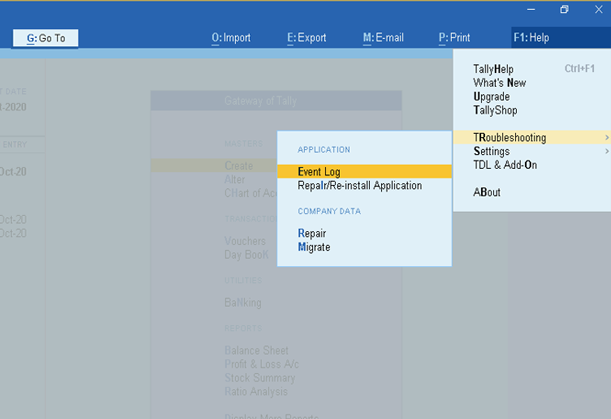
Task: Select Upgrade from Help menu
Action: pyautogui.click(x=491, y=96)
